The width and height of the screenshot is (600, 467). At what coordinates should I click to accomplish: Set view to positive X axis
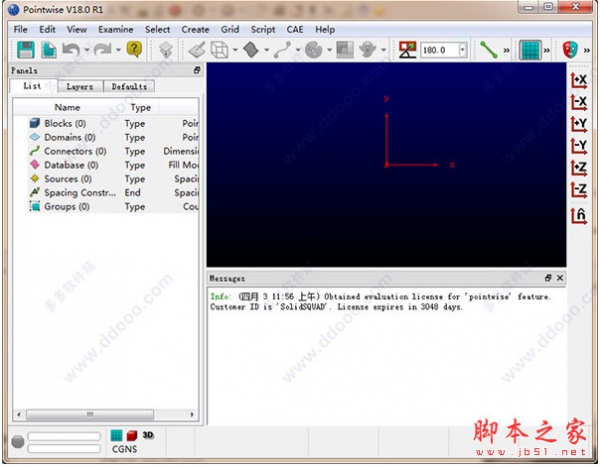pyautogui.click(x=578, y=80)
